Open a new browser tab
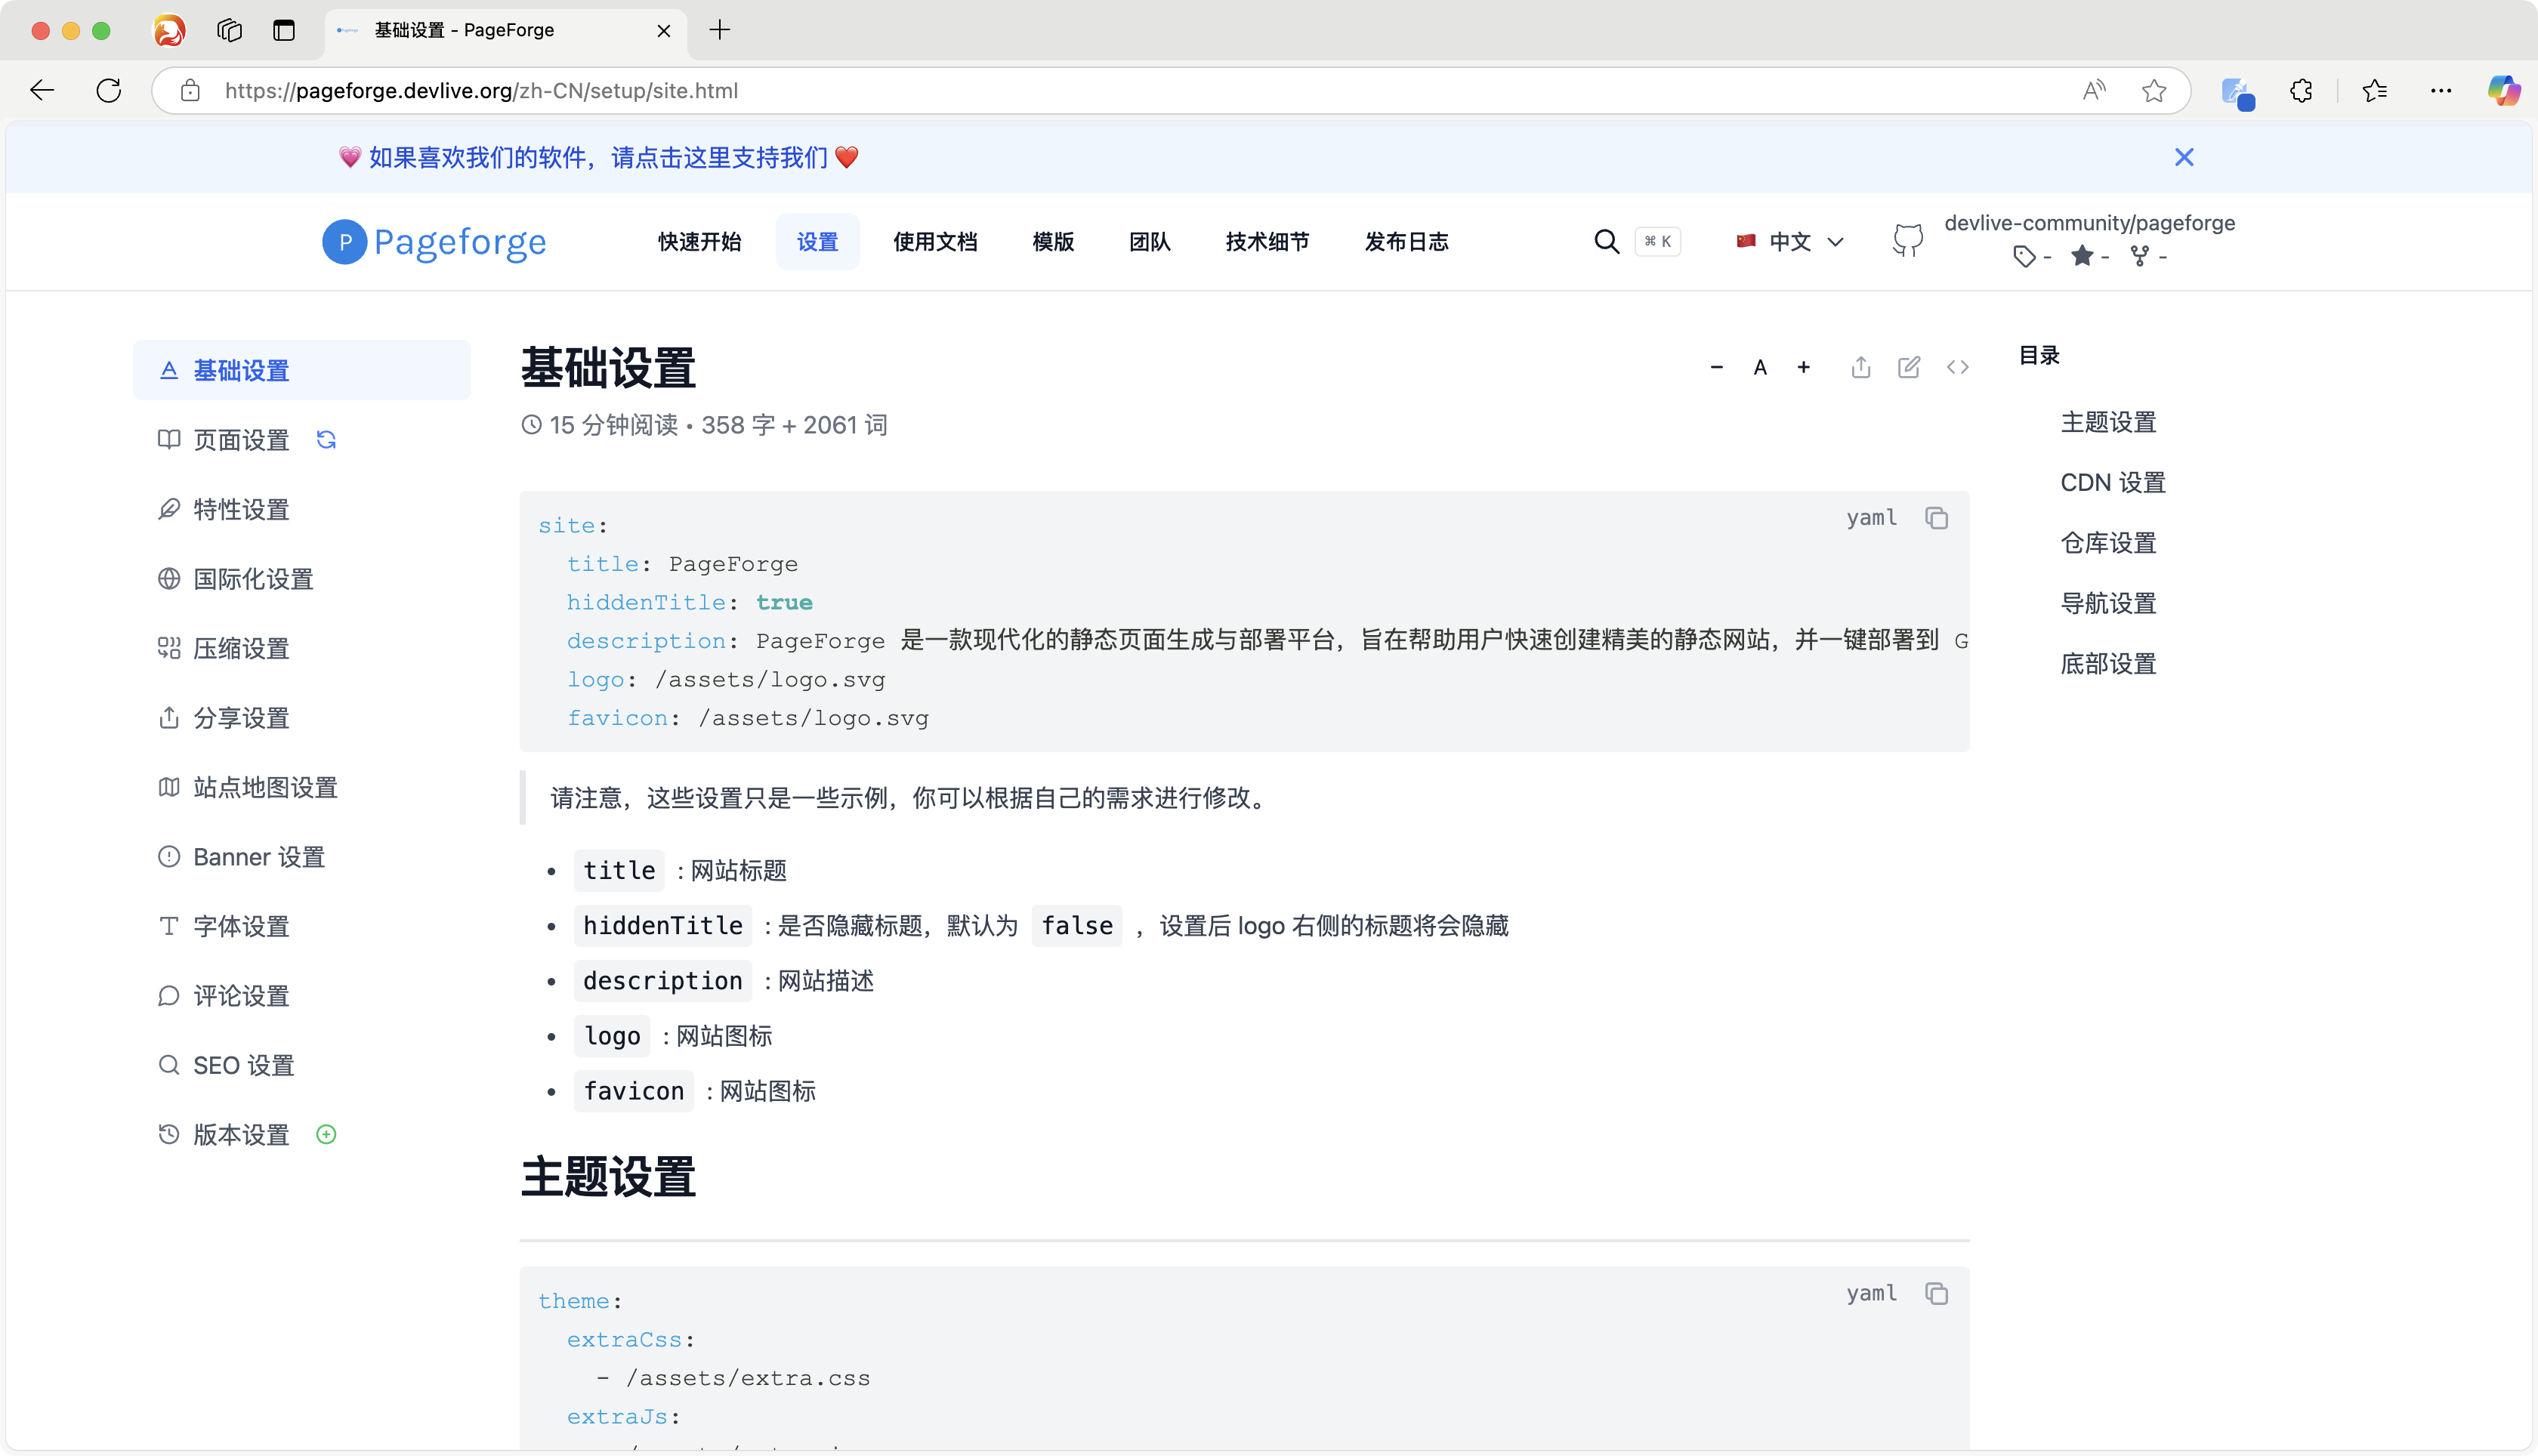2538x1456 pixels. (720, 30)
